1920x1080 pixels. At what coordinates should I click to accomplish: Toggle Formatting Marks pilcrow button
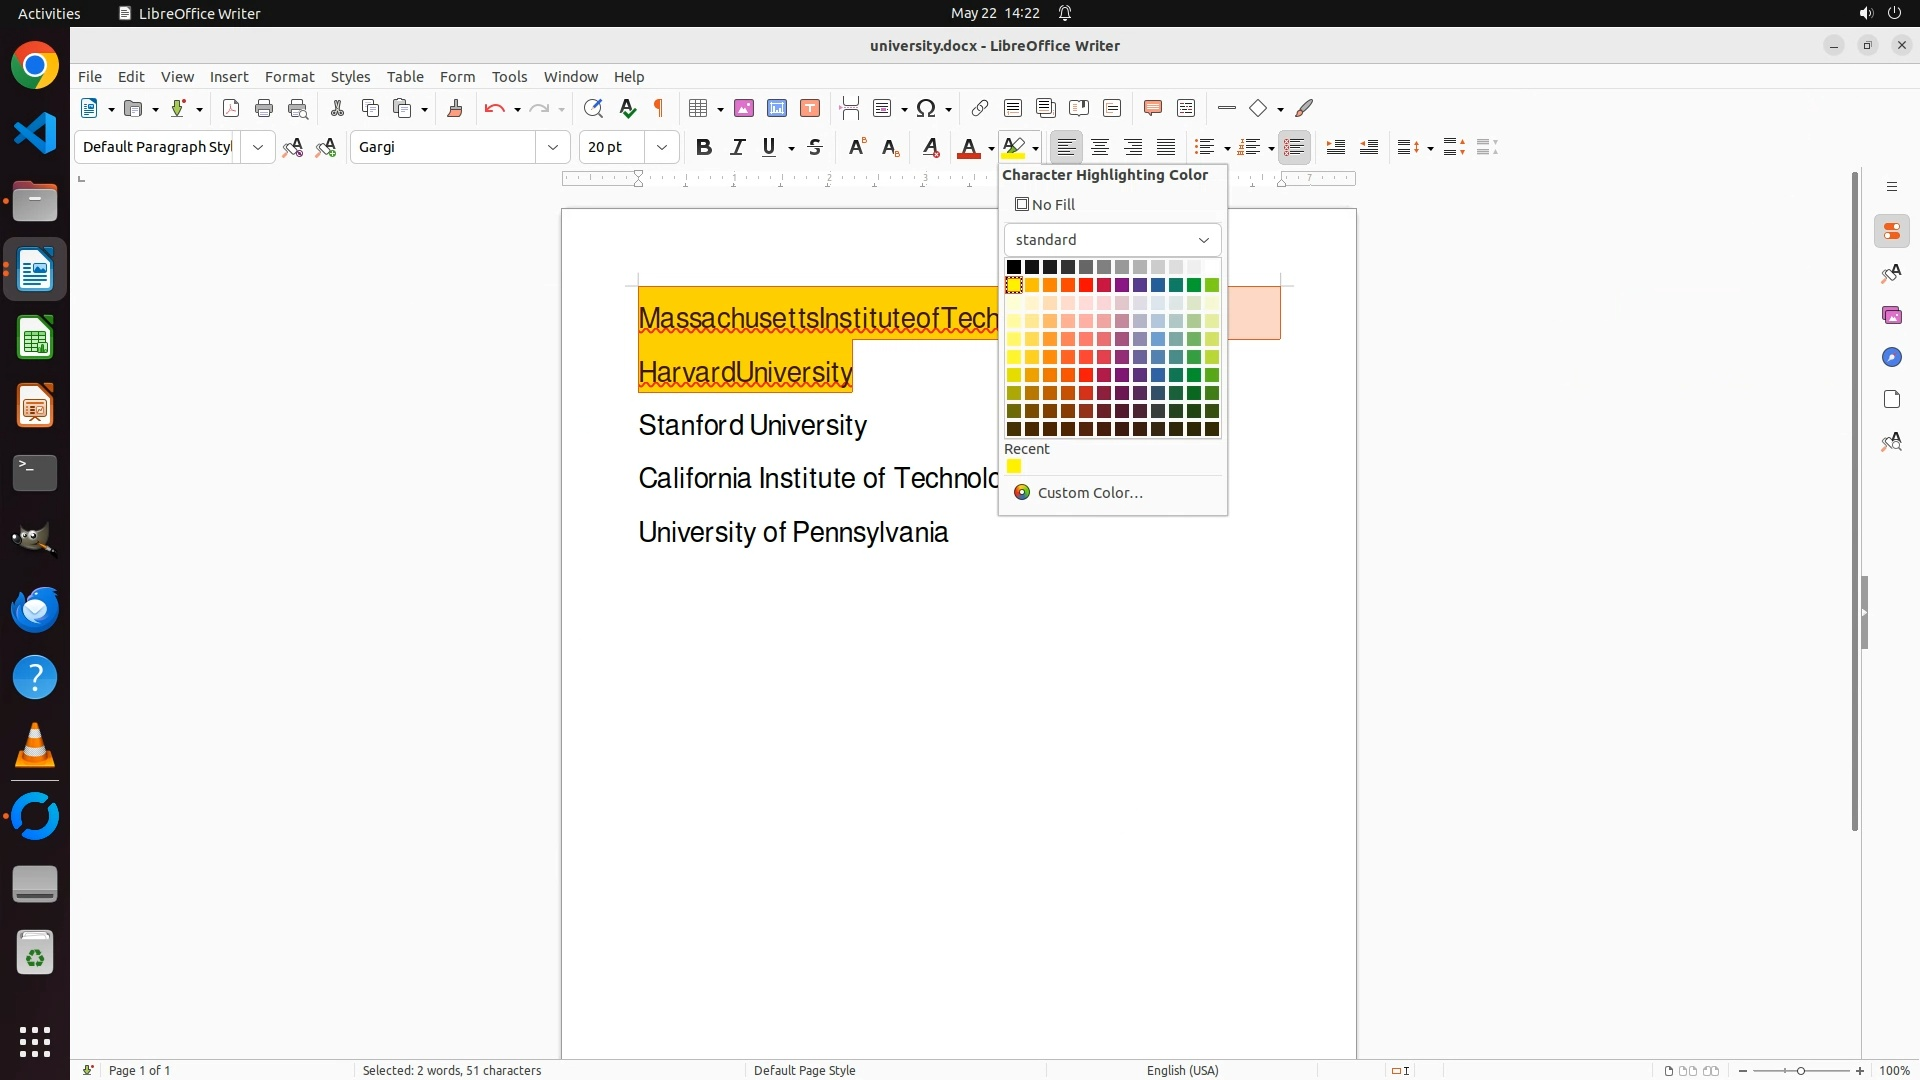[x=659, y=108]
